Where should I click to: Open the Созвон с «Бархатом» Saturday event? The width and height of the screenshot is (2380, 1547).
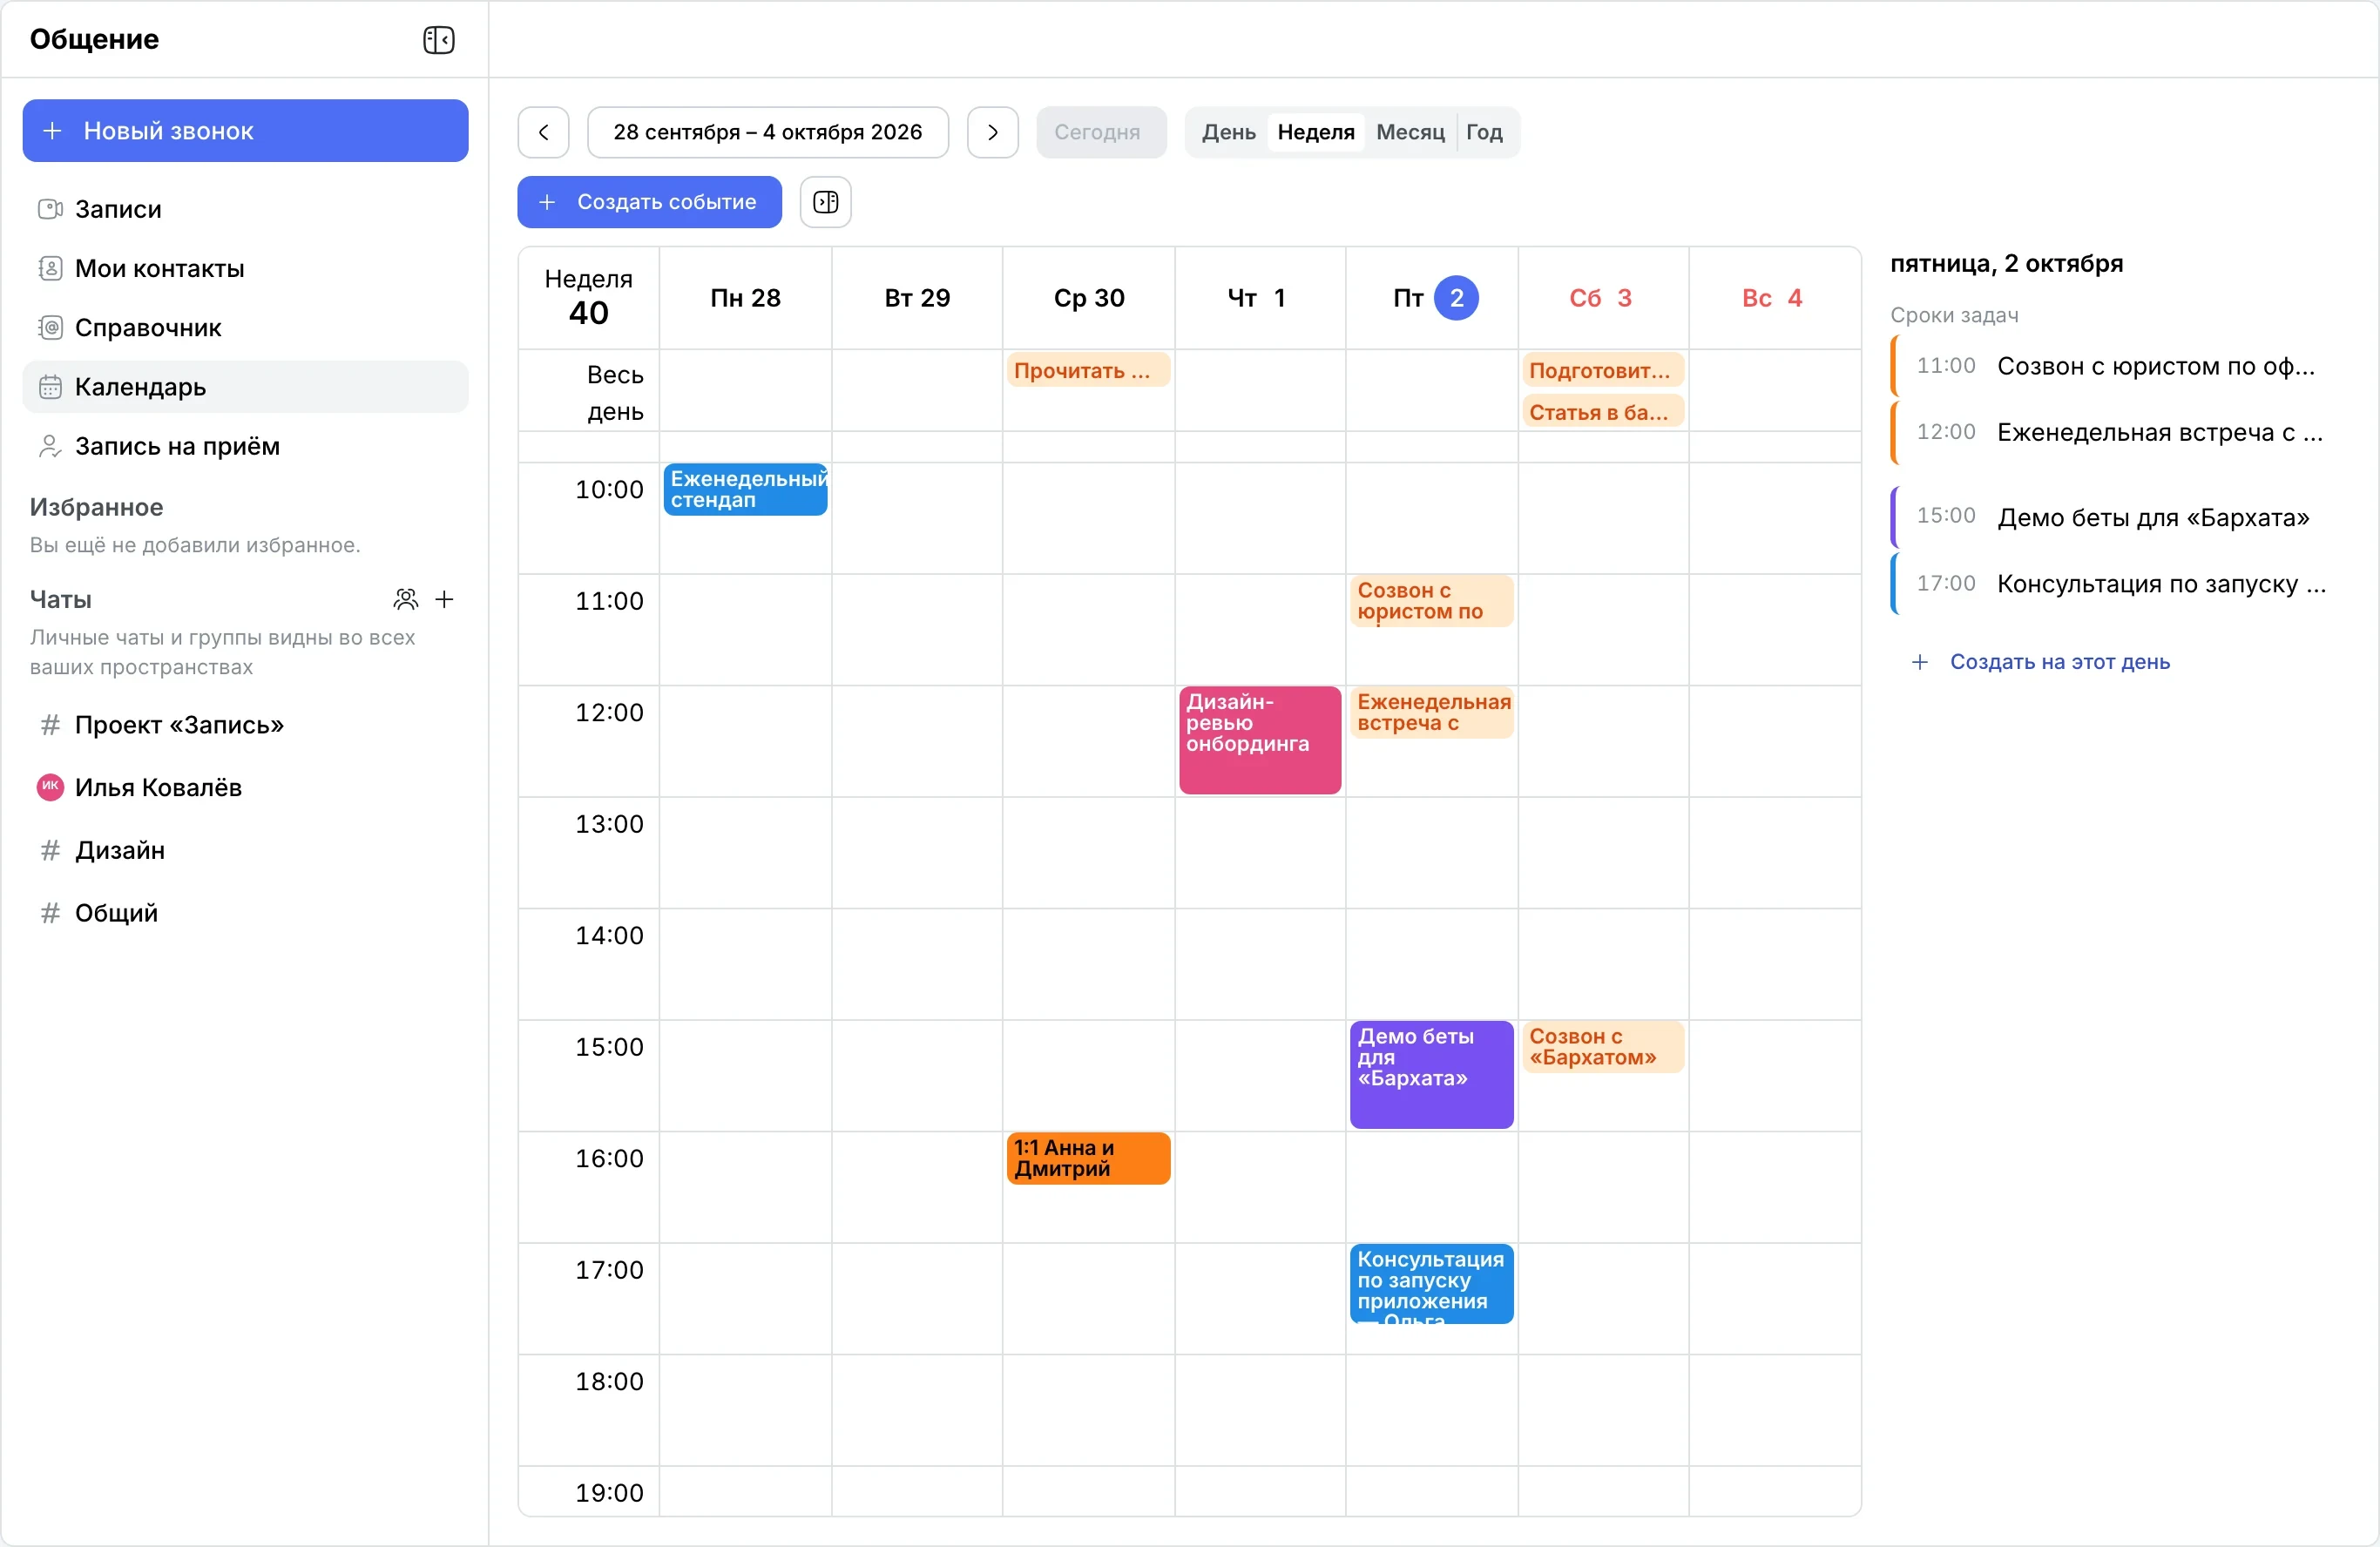click(x=1602, y=1047)
